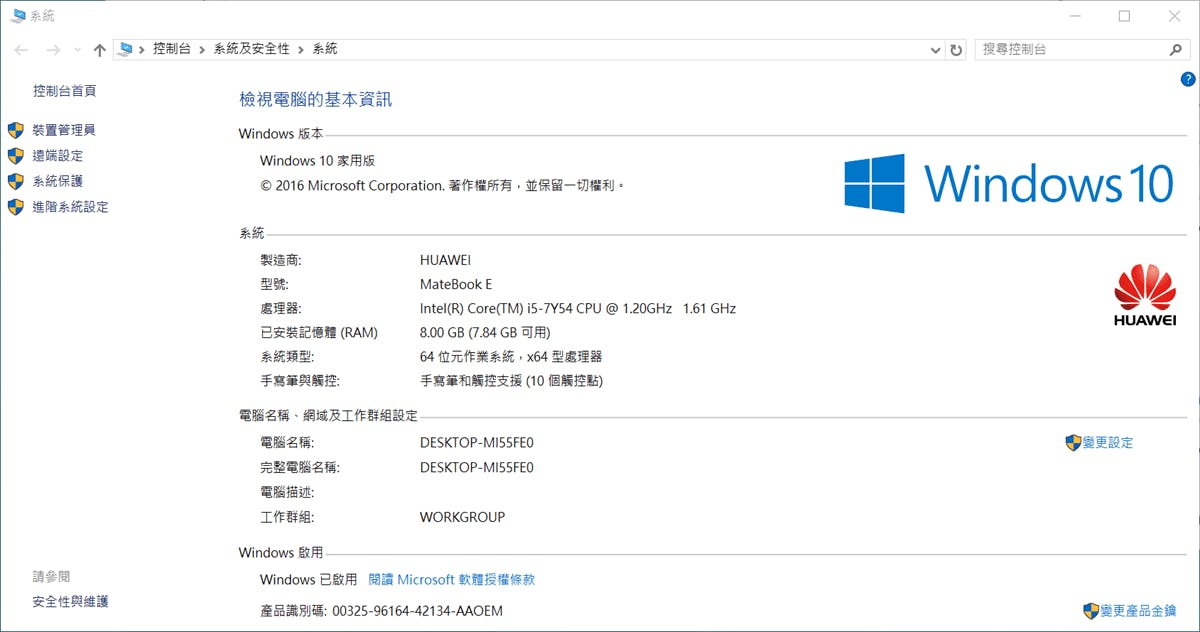
Task: Click the shield icon next to 變更設定
Action: 1073,442
